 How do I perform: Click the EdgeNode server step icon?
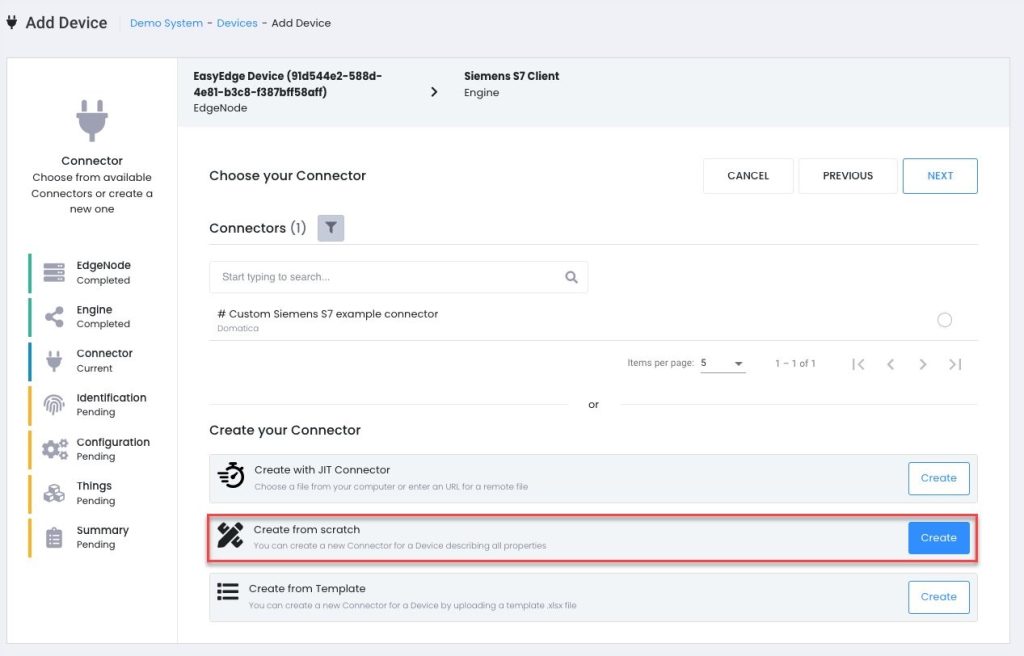point(54,272)
